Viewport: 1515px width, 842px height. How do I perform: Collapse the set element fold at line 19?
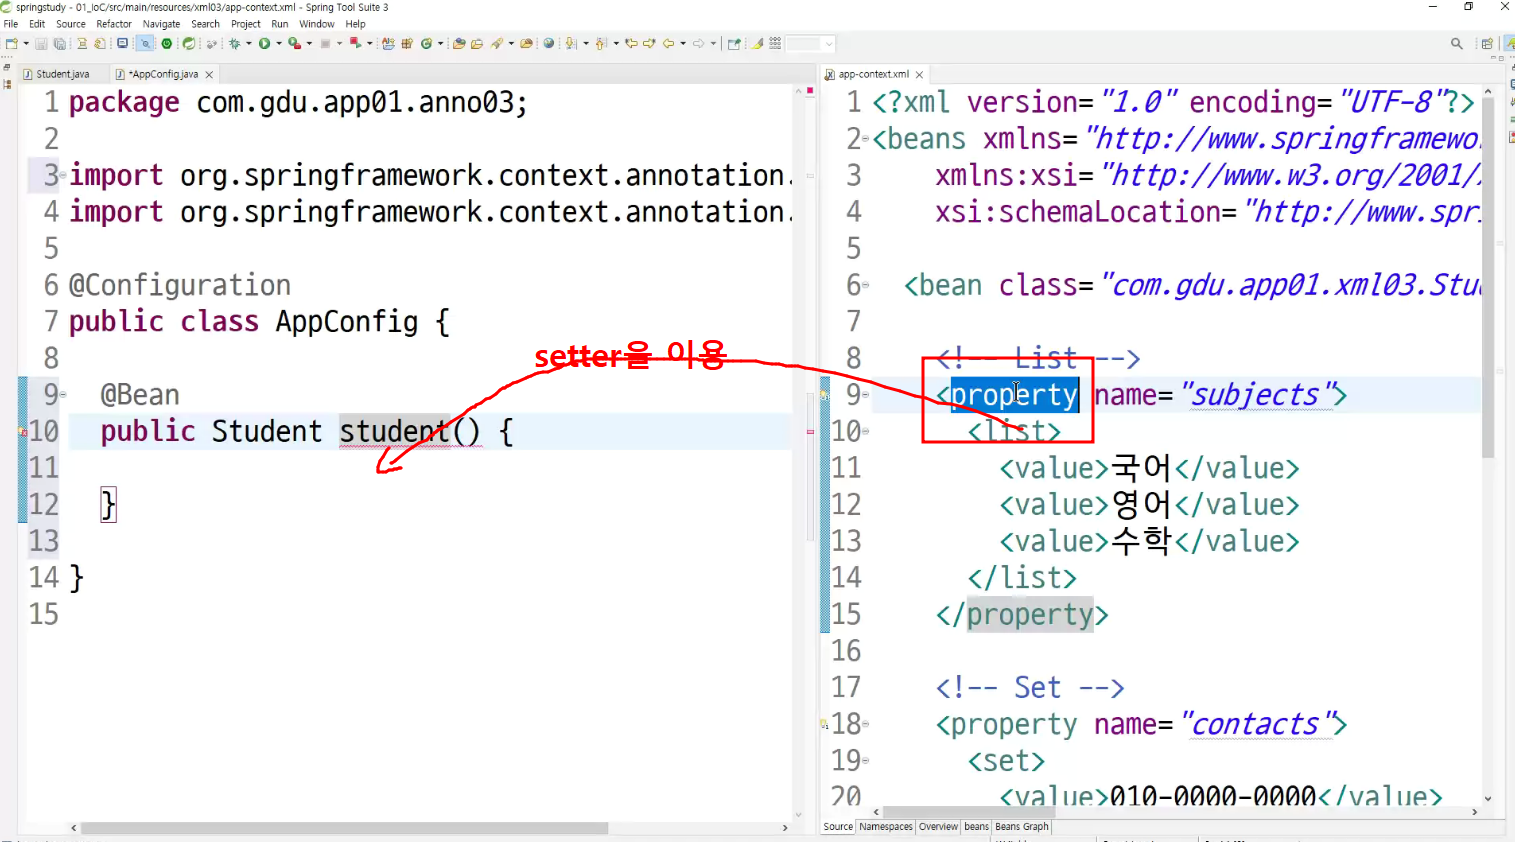click(866, 761)
